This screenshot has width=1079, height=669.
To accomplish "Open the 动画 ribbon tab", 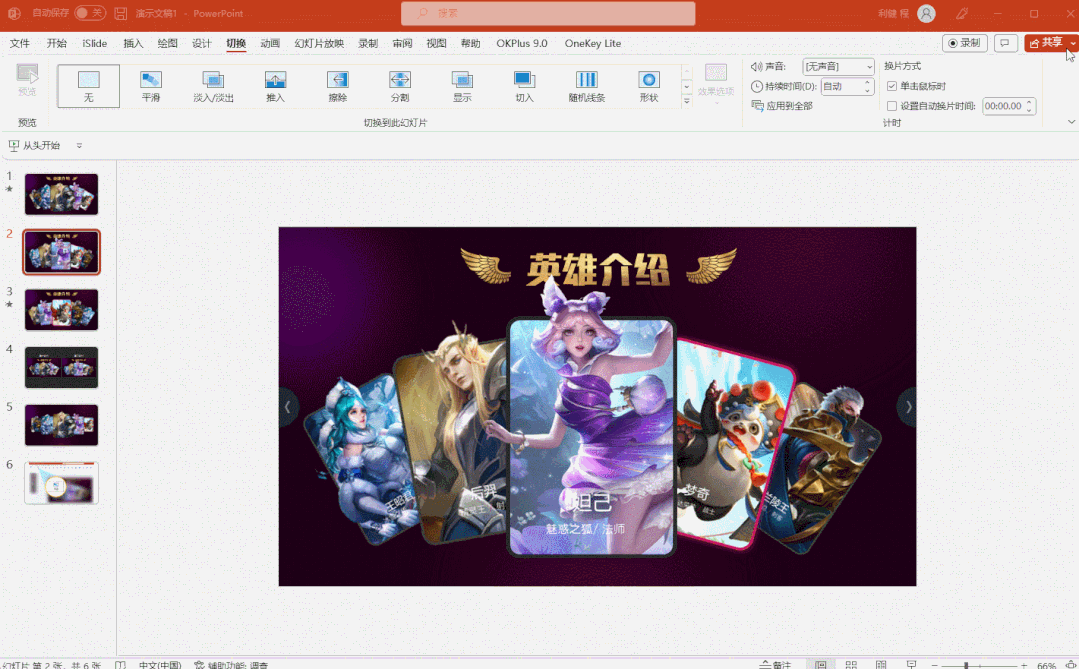I will [270, 43].
